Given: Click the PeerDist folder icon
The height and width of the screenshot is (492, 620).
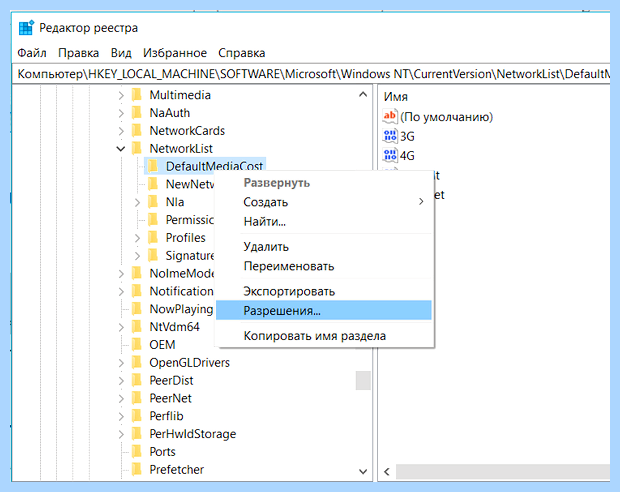Looking at the screenshot, I should tap(137, 380).
